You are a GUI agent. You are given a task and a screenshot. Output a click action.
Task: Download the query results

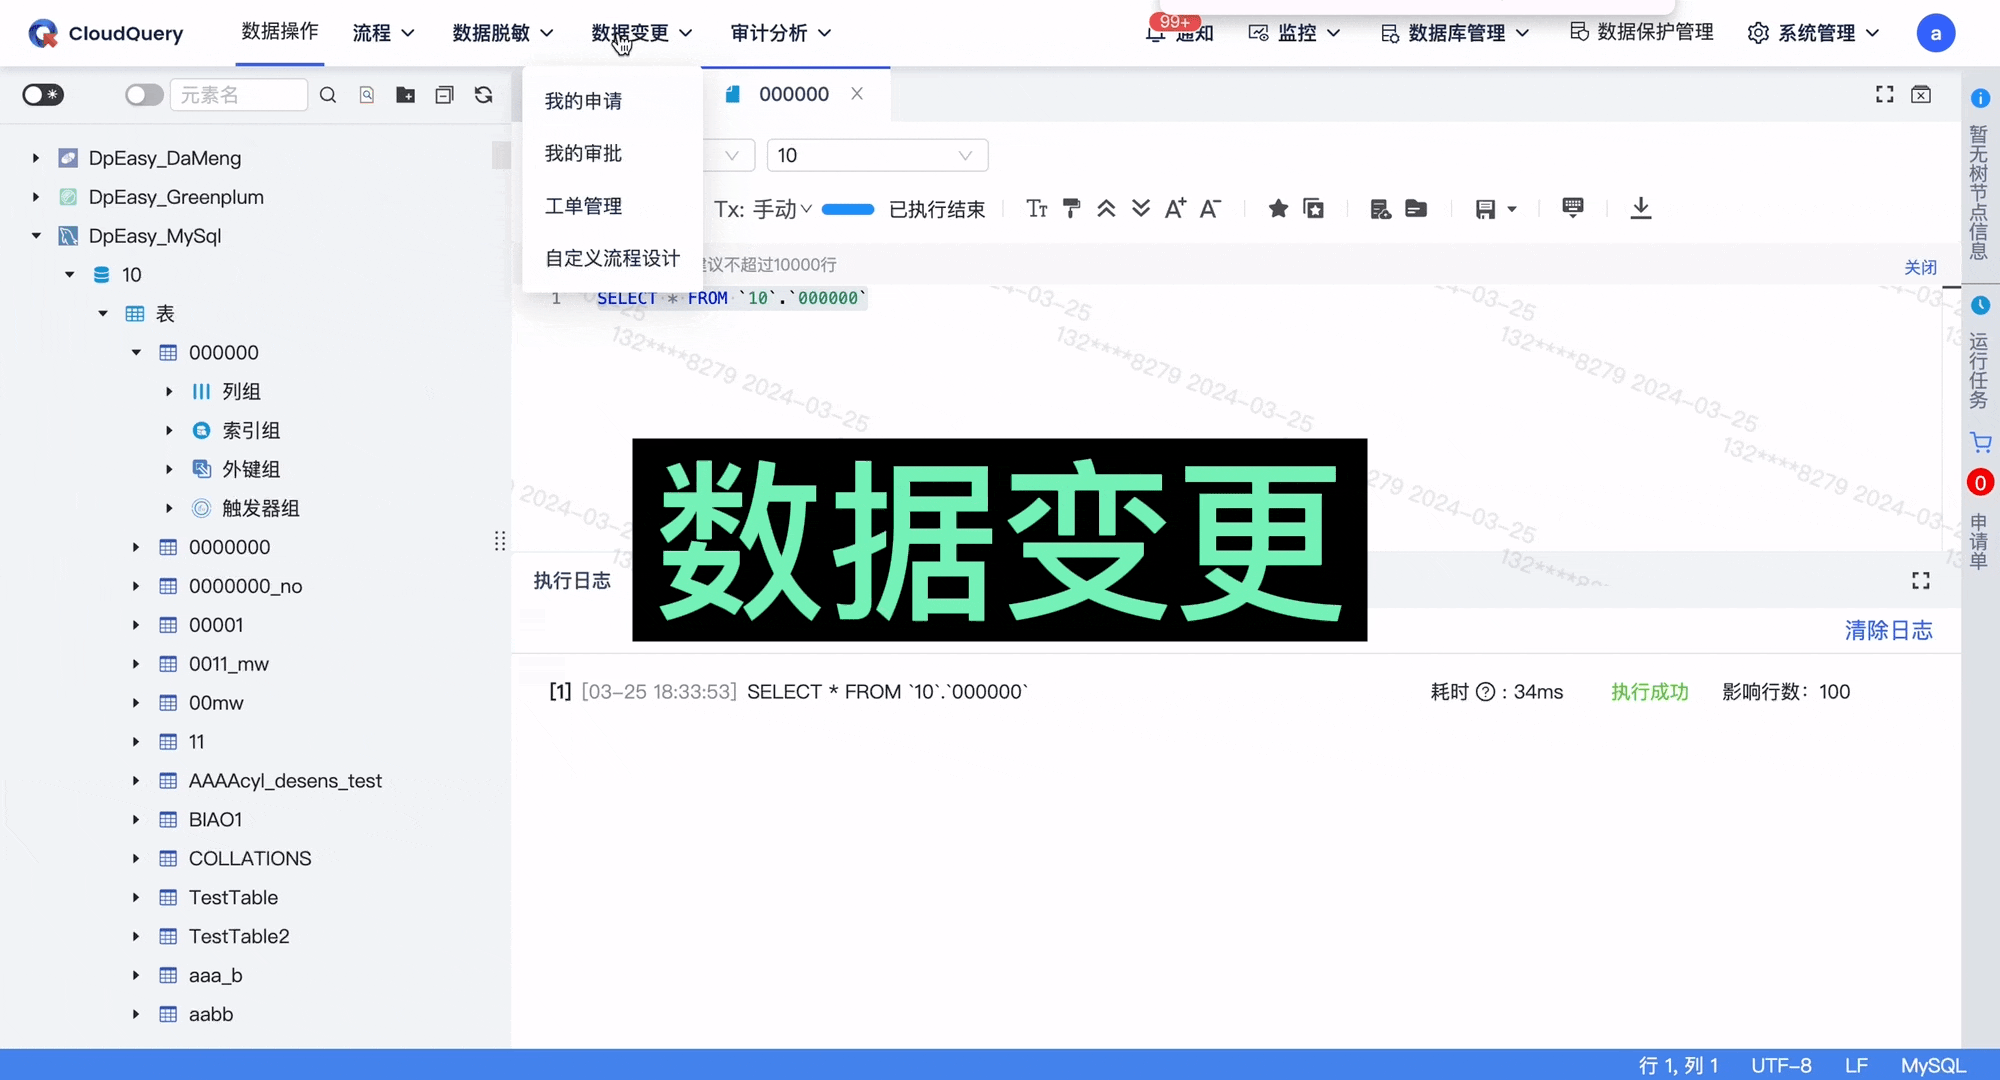(x=1640, y=208)
